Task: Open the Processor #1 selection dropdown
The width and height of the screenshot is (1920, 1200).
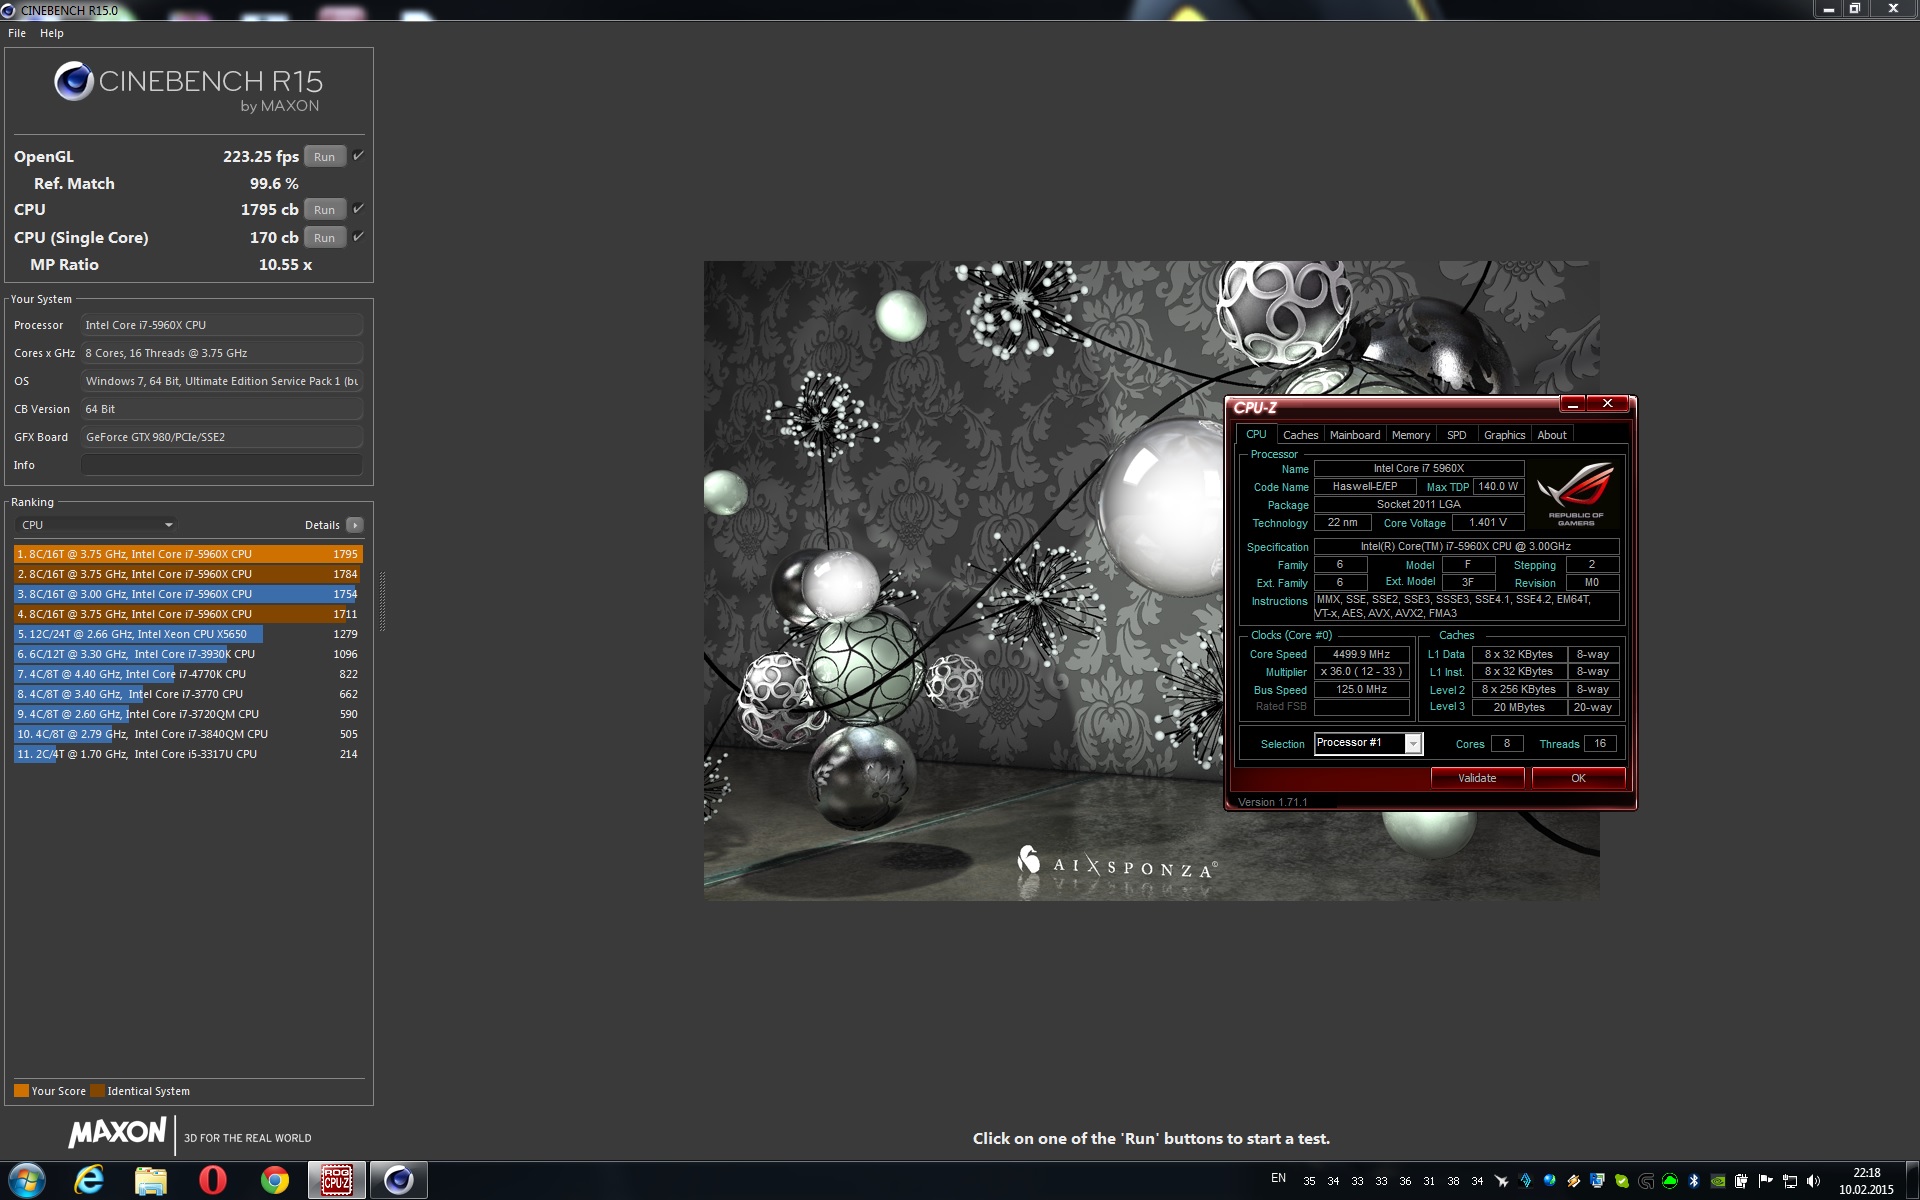Action: click(x=1412, y=743)
